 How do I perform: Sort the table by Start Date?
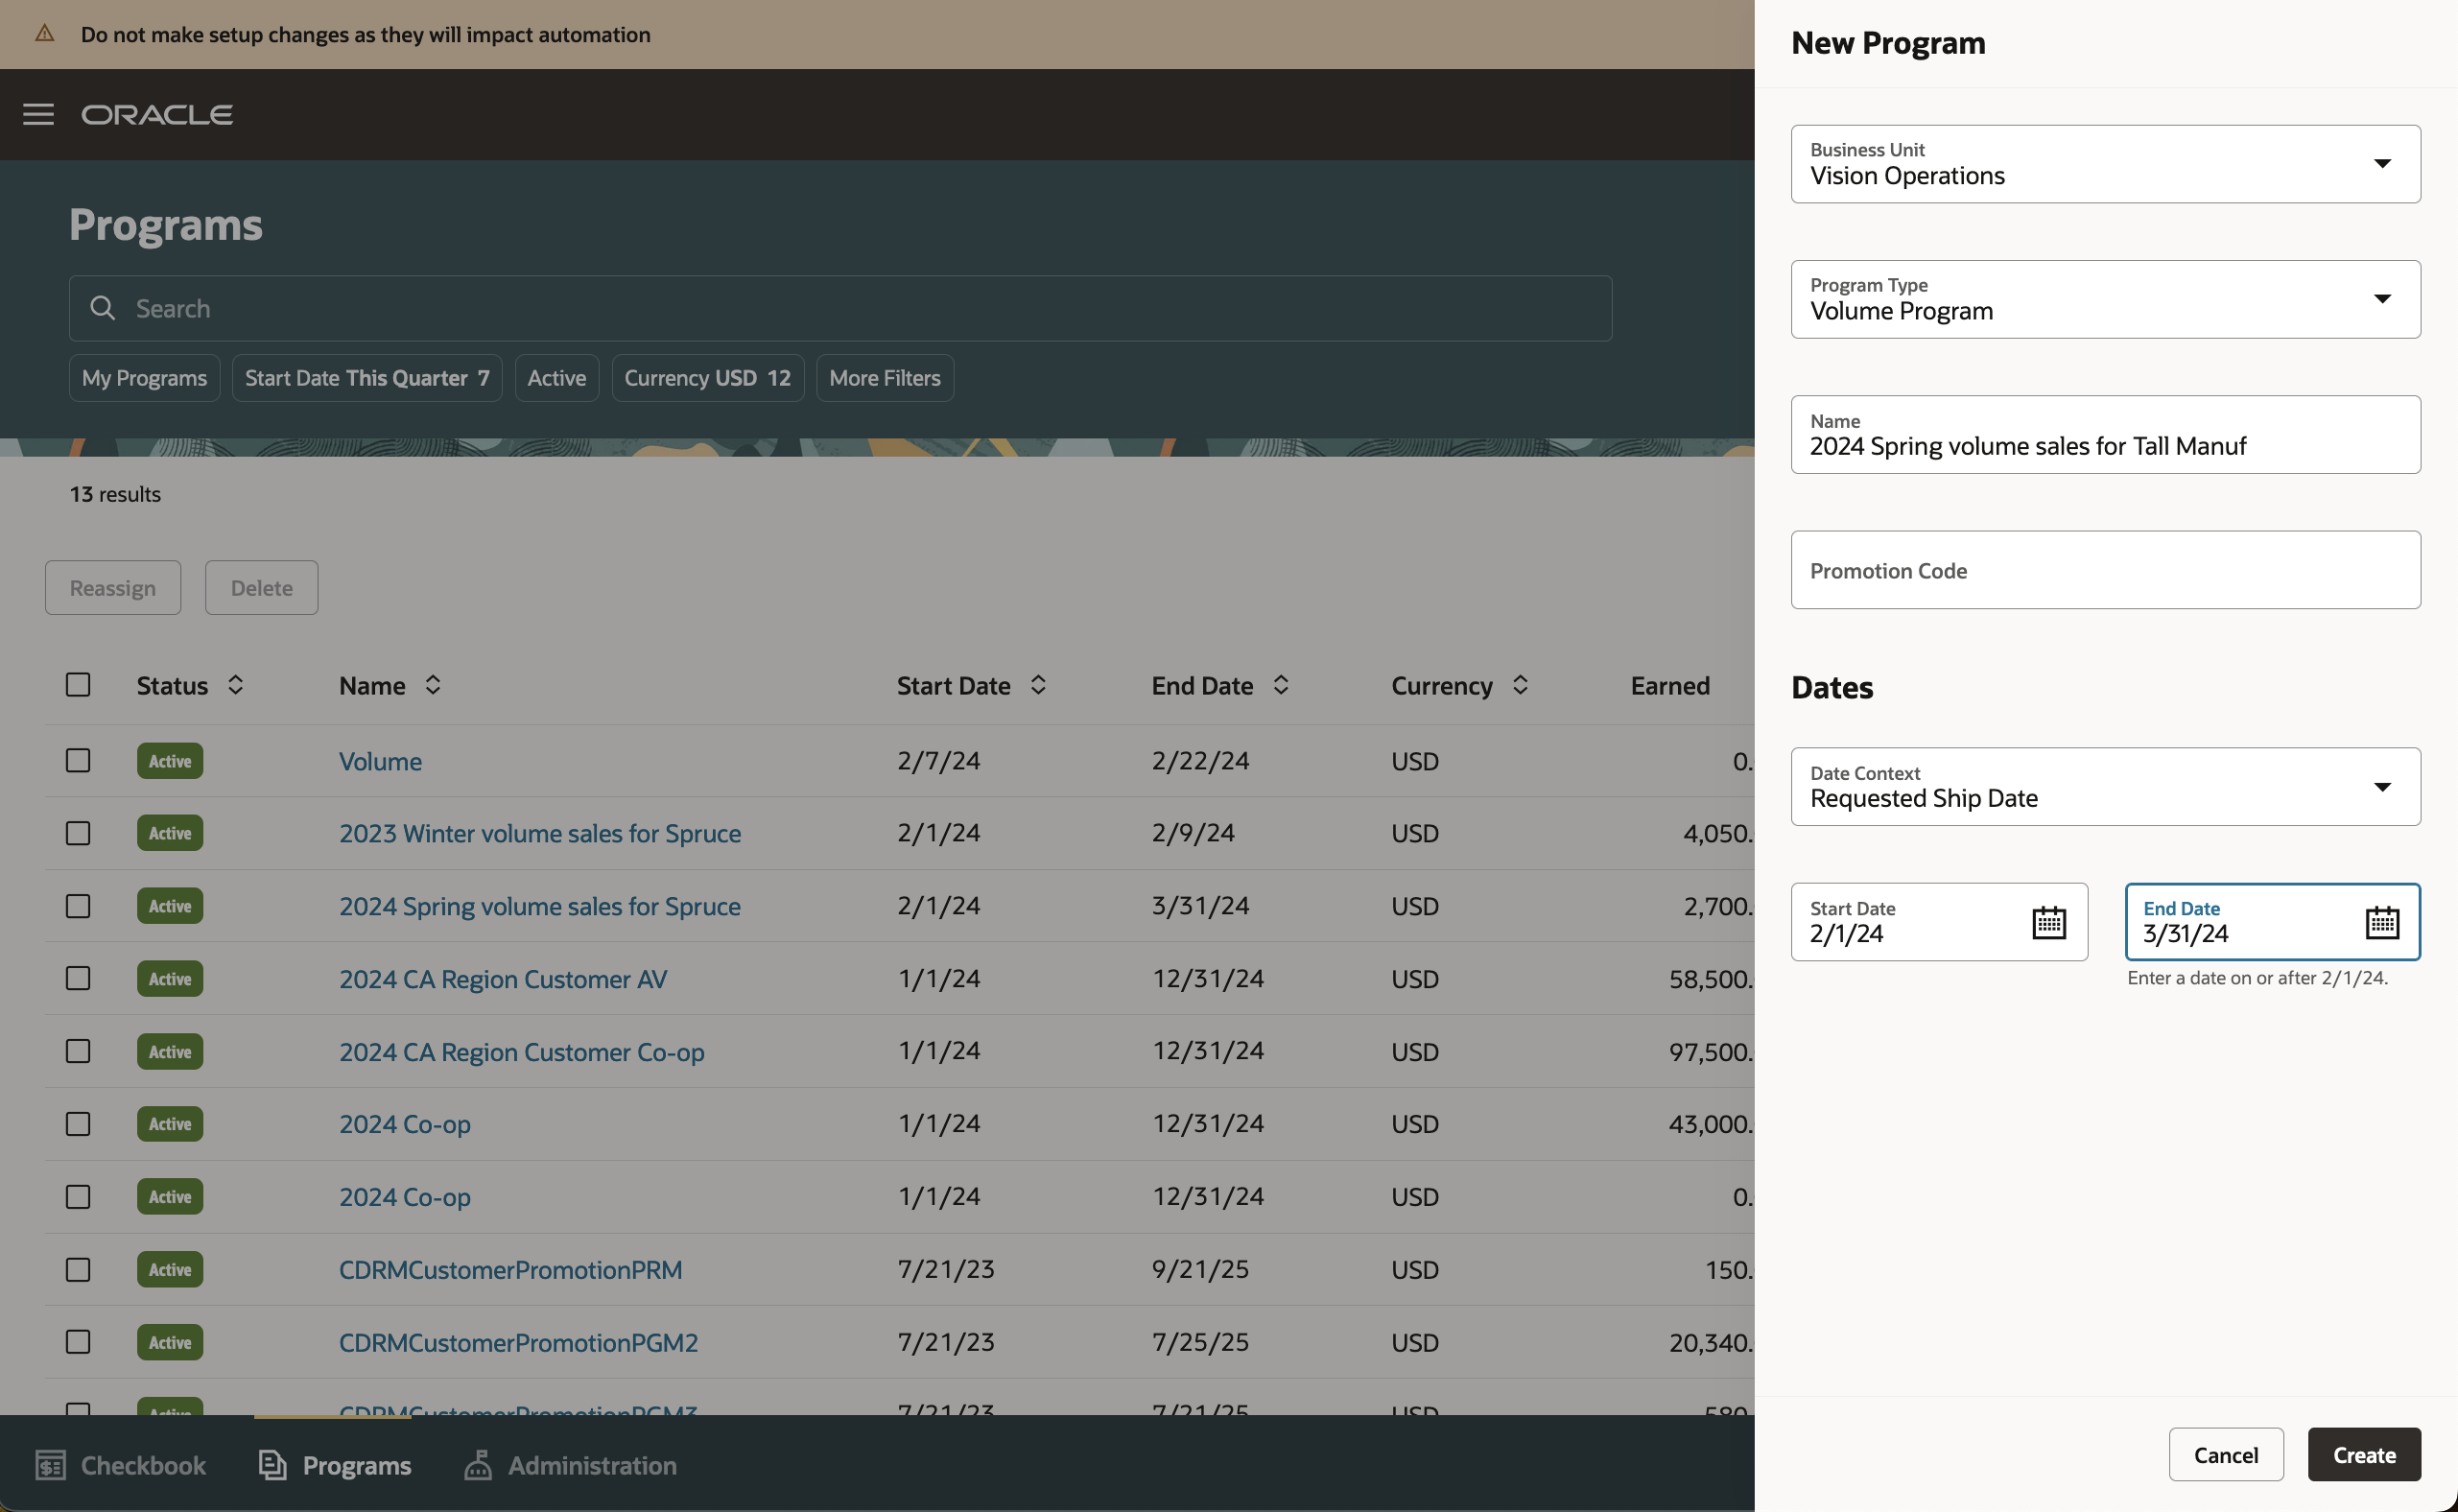coord(1038,685)
